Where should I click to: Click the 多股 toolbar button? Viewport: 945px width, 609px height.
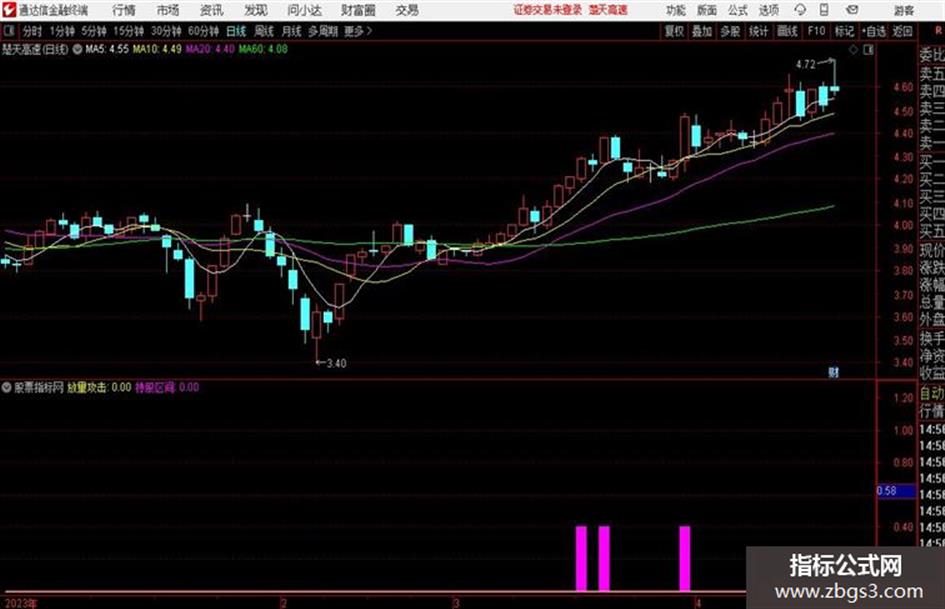tap(730, 31)
